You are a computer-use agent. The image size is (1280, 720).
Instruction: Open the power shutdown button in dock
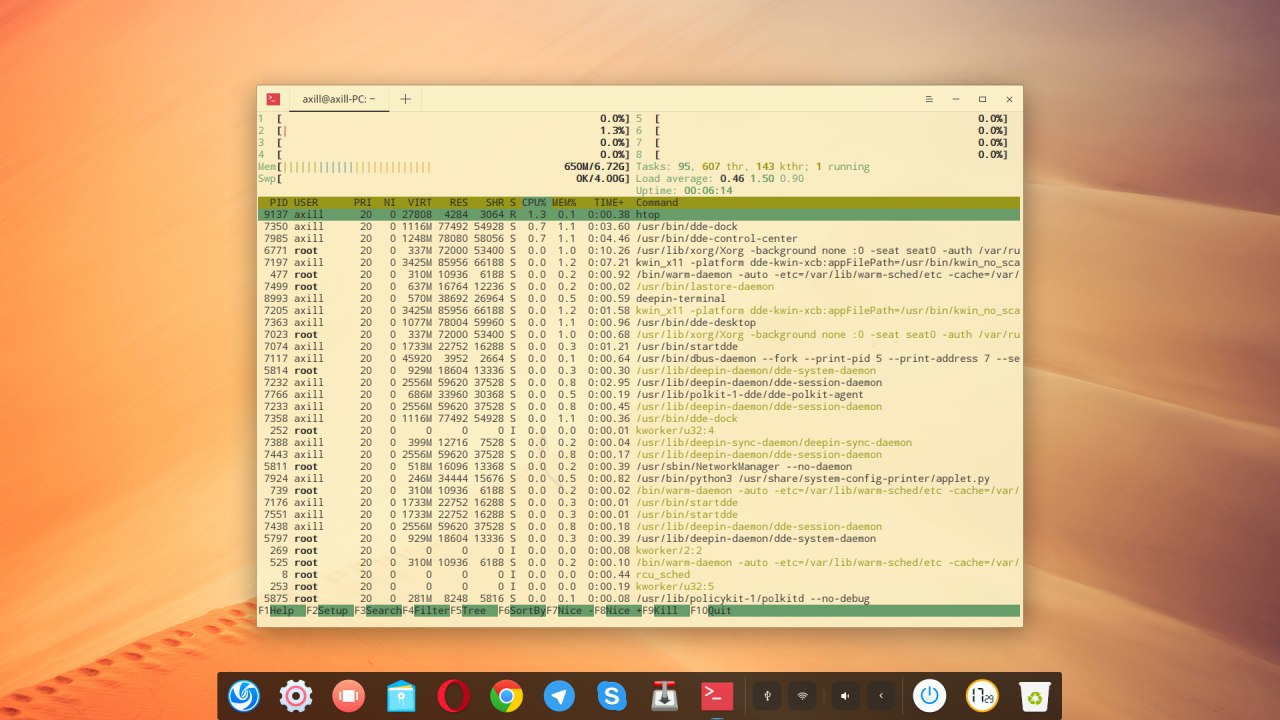click(930, 696)
